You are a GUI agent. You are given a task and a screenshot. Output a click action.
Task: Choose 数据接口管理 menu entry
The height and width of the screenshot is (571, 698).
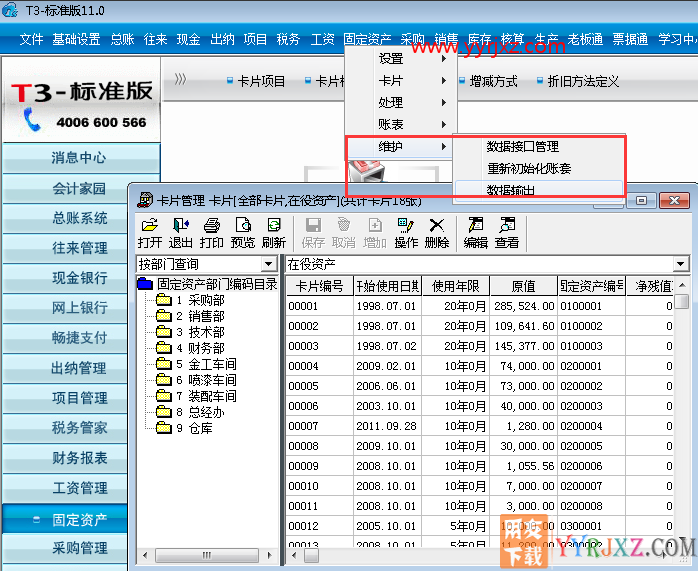click(x=539, y=146)
